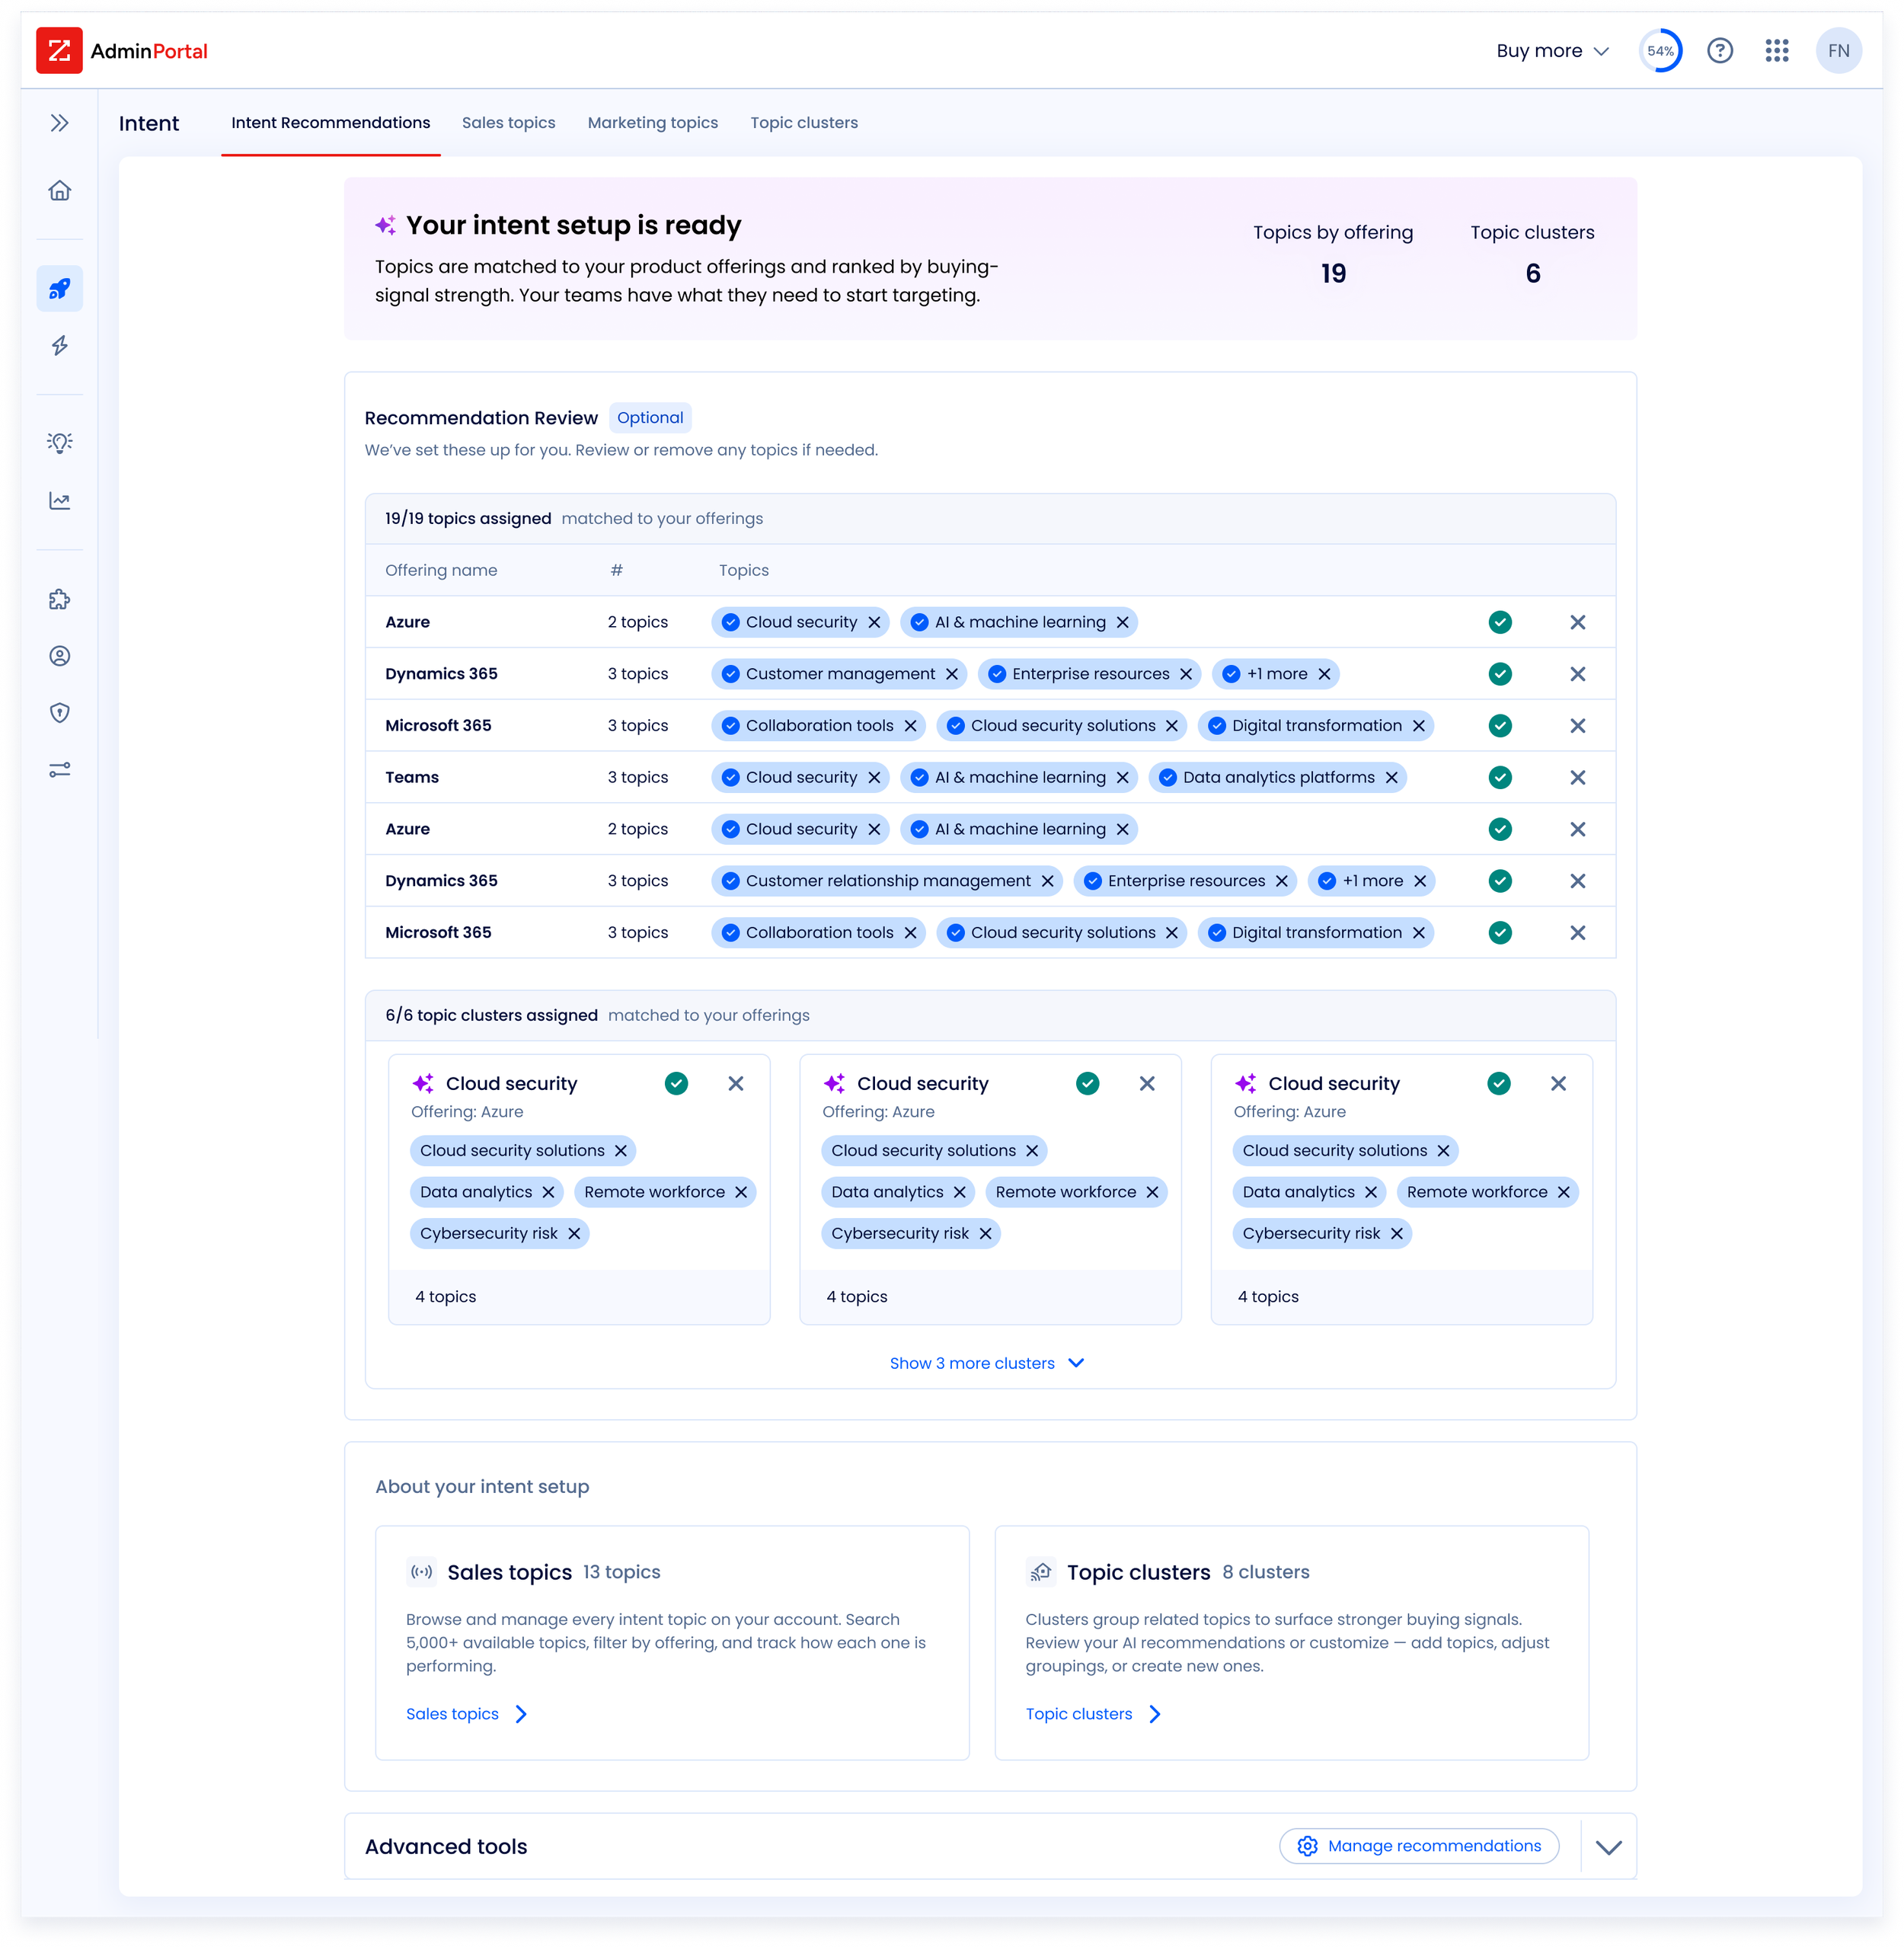The image size is (1904, 1947).
Task: Open the apps grid launcher
Action: coord(1777,51)
